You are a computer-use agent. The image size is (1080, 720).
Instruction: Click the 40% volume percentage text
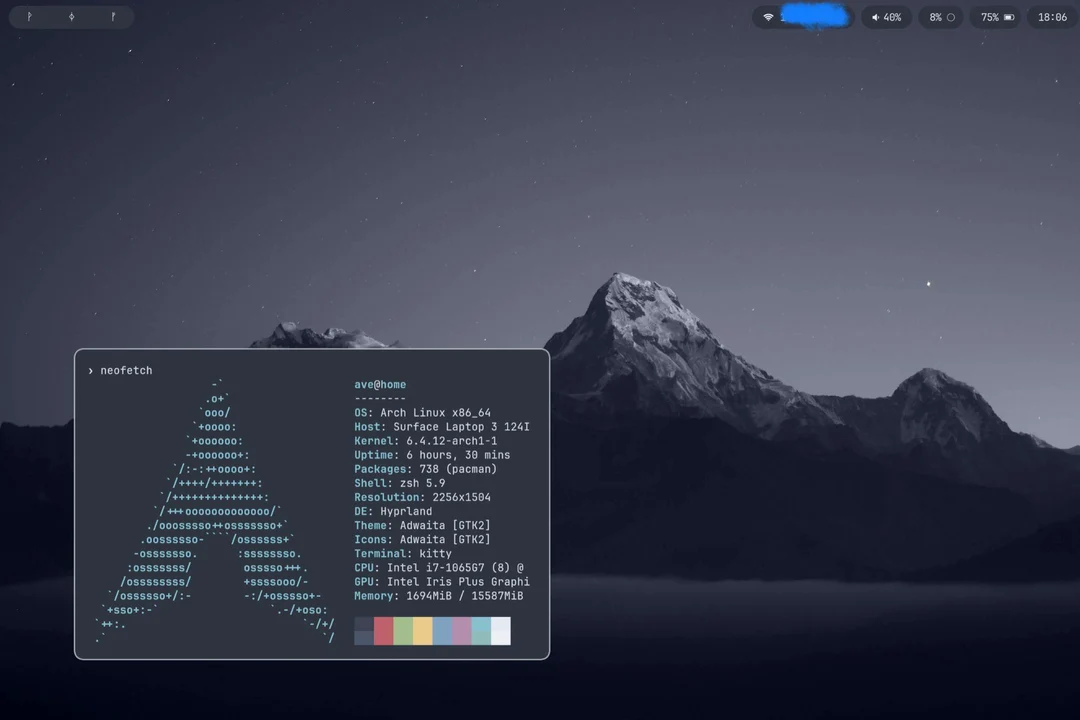point(892,17)
